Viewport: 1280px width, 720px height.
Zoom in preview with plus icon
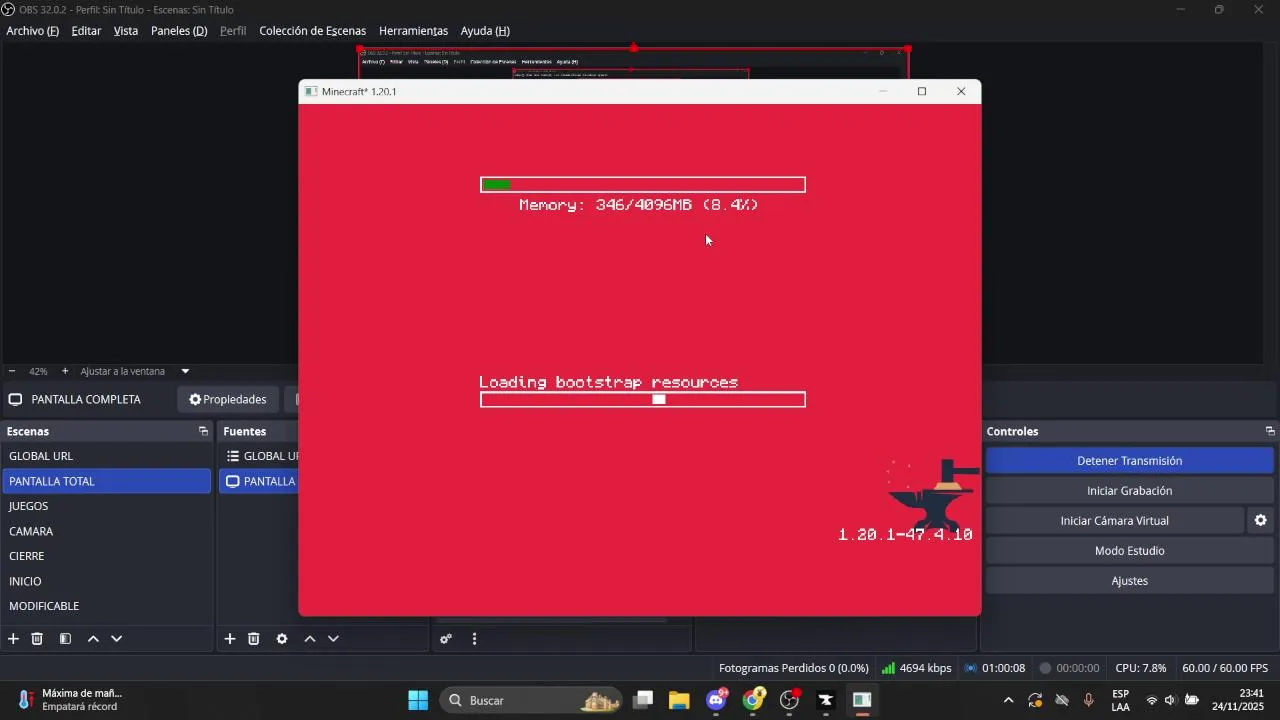[x=65, y=371]
